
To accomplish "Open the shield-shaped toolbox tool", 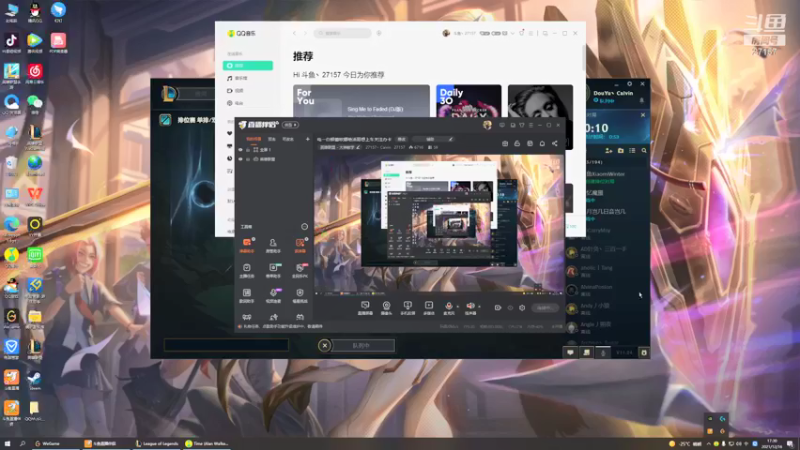I will click(x=300, y=295).
